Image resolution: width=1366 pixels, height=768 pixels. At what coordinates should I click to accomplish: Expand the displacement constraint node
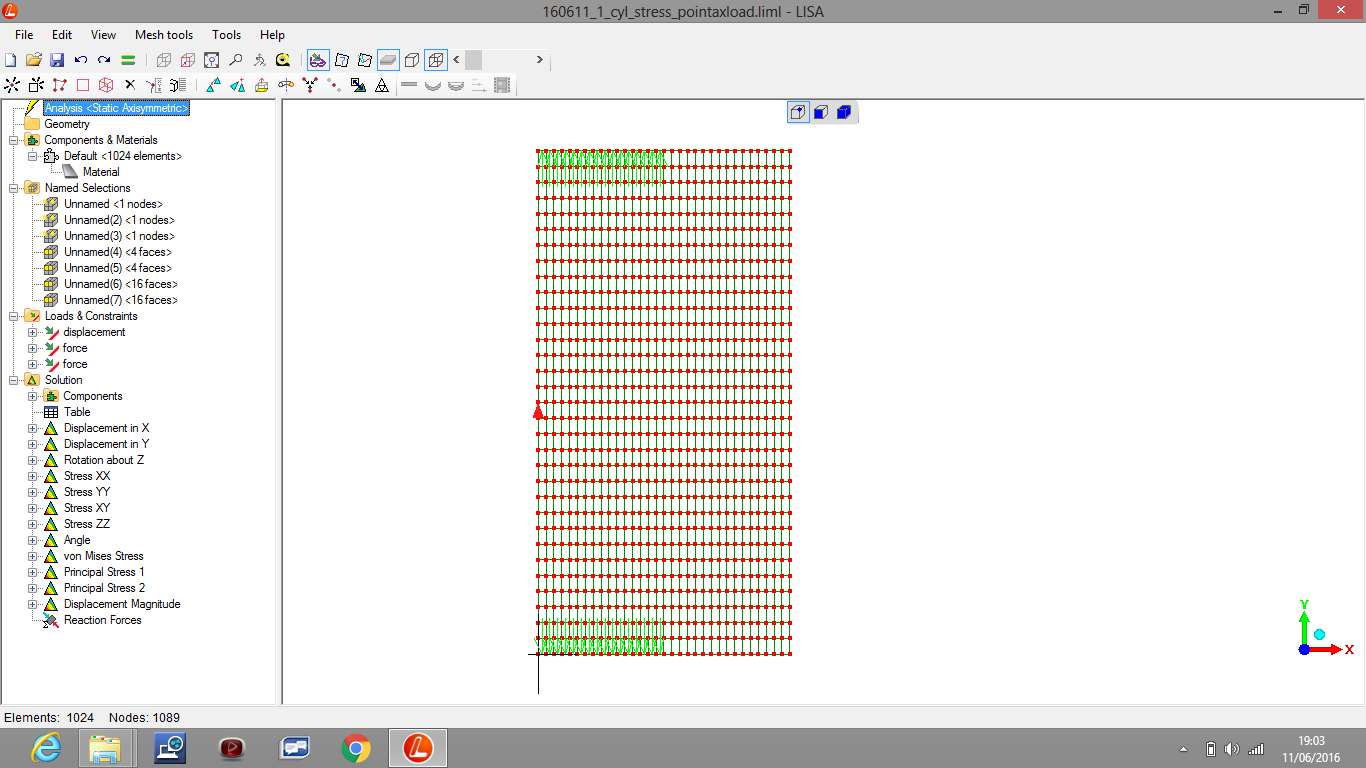(32, 332)
